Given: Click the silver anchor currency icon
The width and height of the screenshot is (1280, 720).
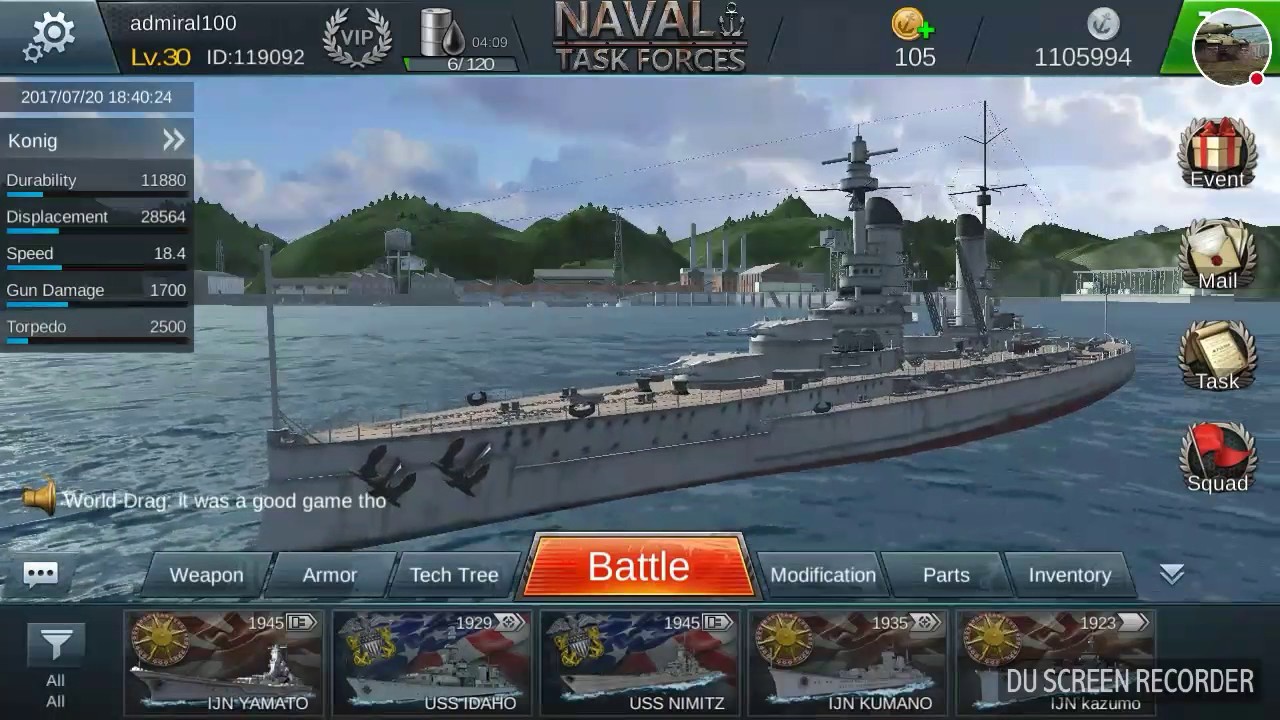Looking at the screenshot, I should coord(1104,23).
